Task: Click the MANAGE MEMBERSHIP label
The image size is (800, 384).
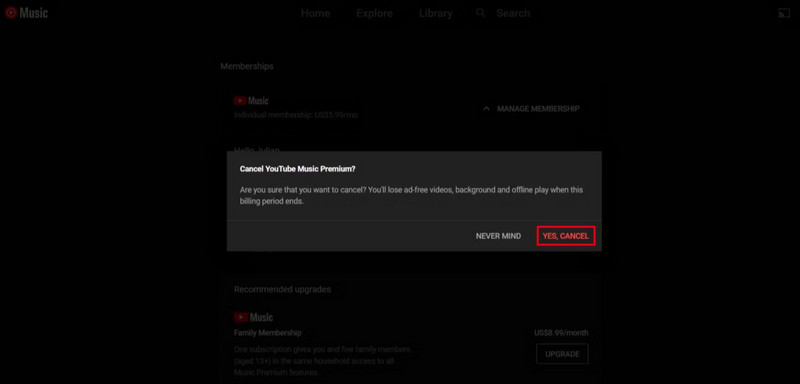Action: (538, 109)
